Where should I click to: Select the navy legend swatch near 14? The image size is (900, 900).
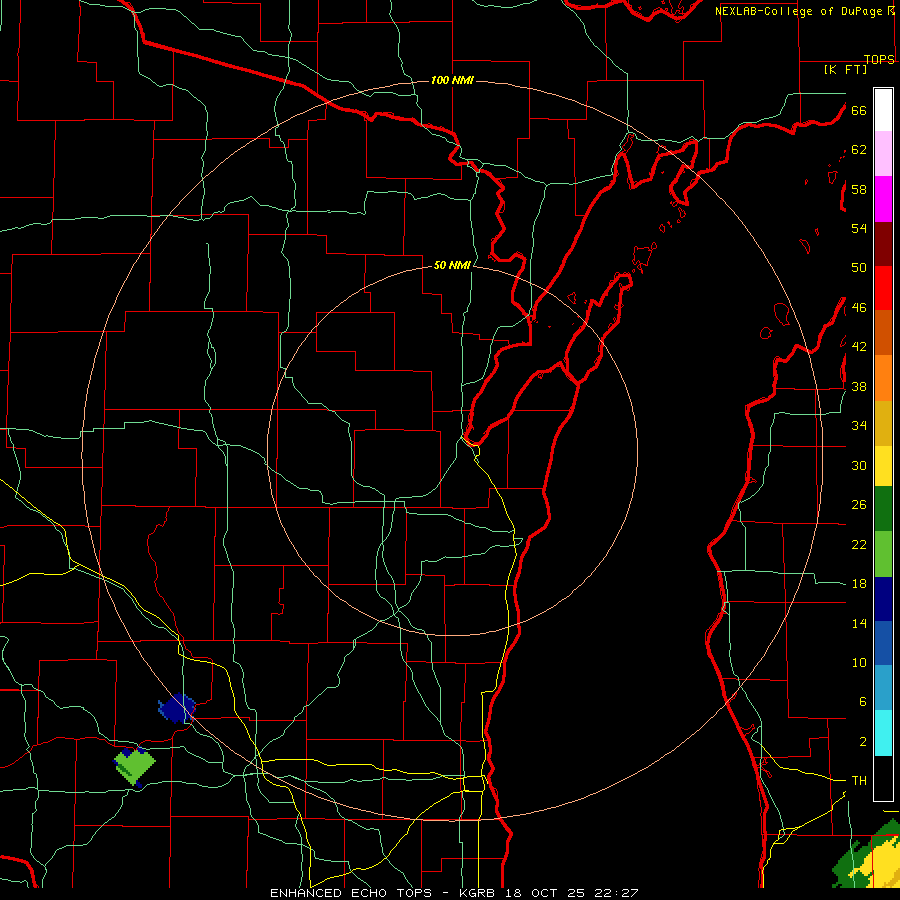(883, 599)
